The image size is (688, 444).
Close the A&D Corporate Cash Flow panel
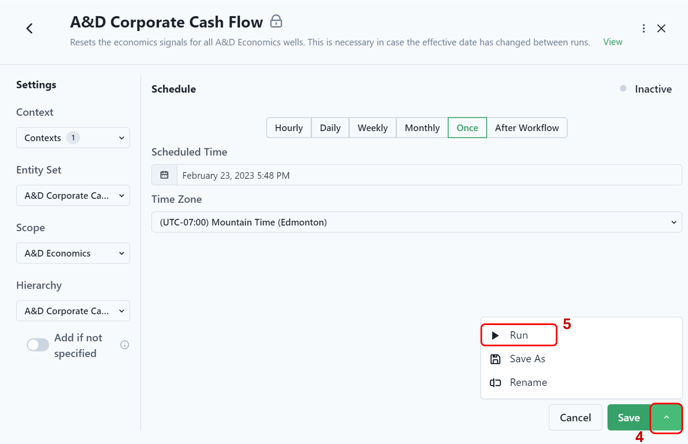(x=661, y=29)
